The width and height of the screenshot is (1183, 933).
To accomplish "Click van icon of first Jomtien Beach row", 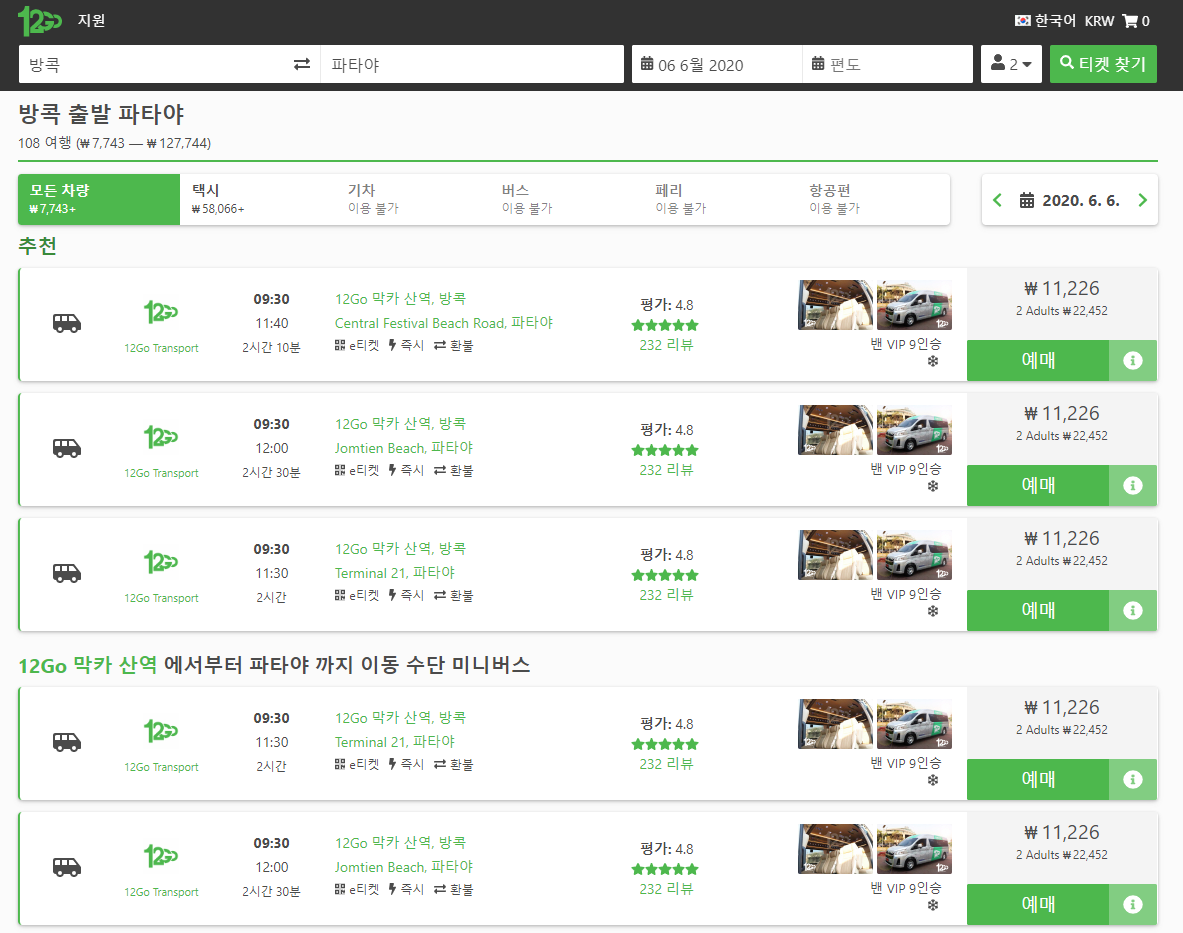I will point(66,449).
